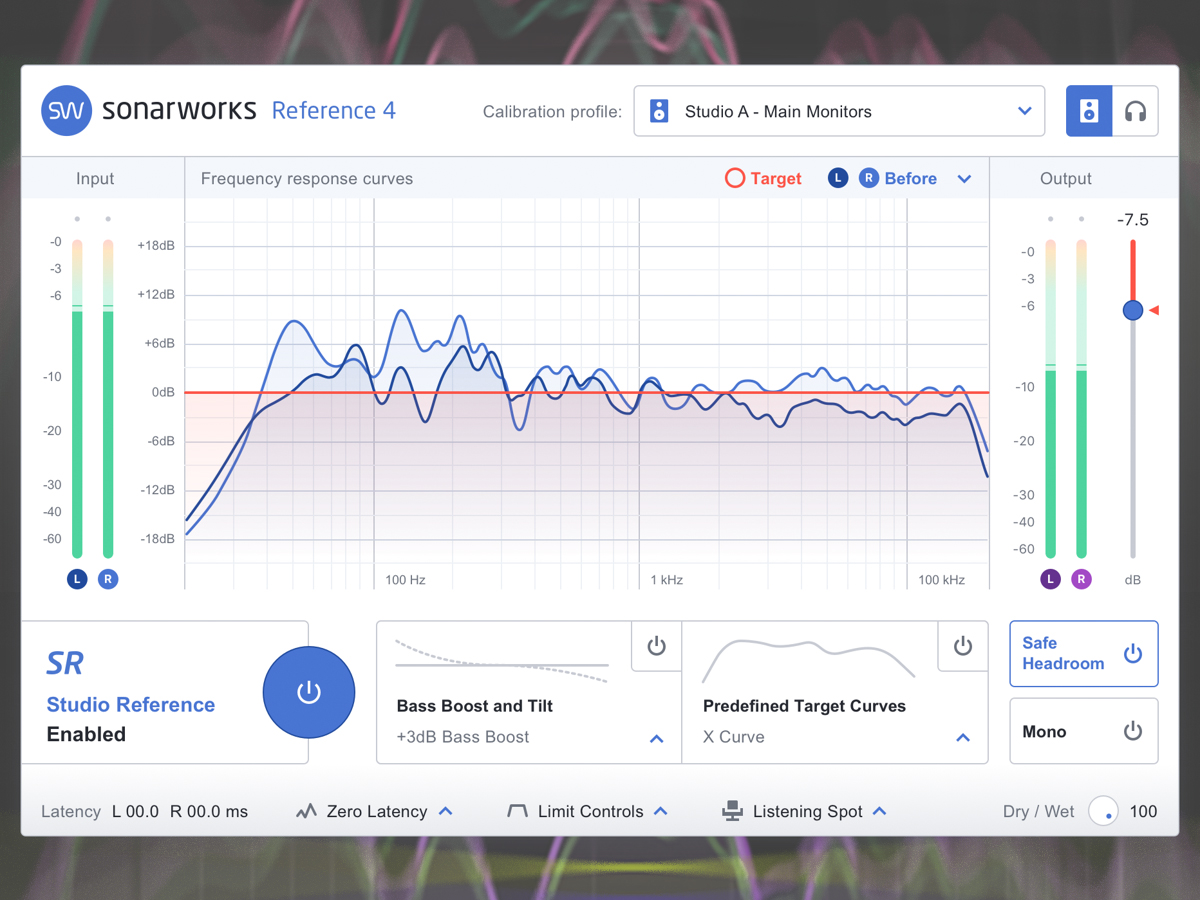Click the Sonarworks SW logo icon

point(66,111)
